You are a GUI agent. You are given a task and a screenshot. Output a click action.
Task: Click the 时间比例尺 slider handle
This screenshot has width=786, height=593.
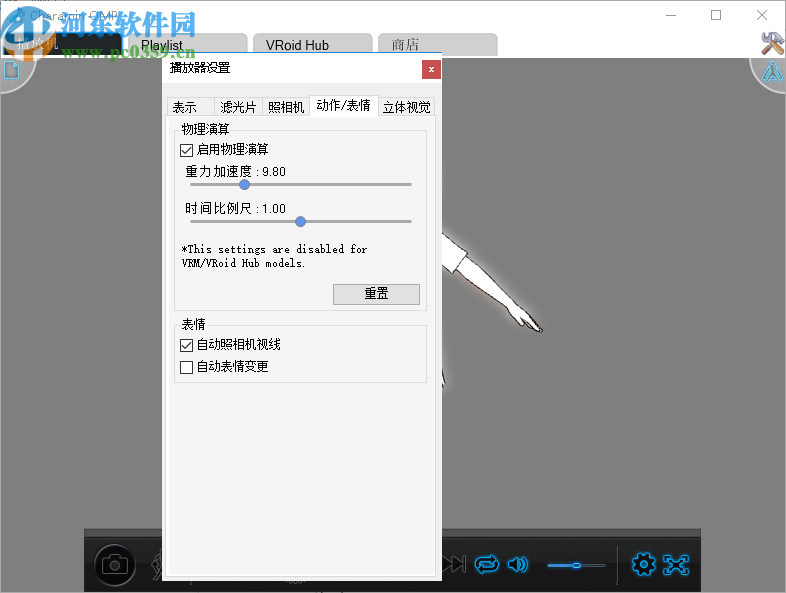tap(300, 222)
